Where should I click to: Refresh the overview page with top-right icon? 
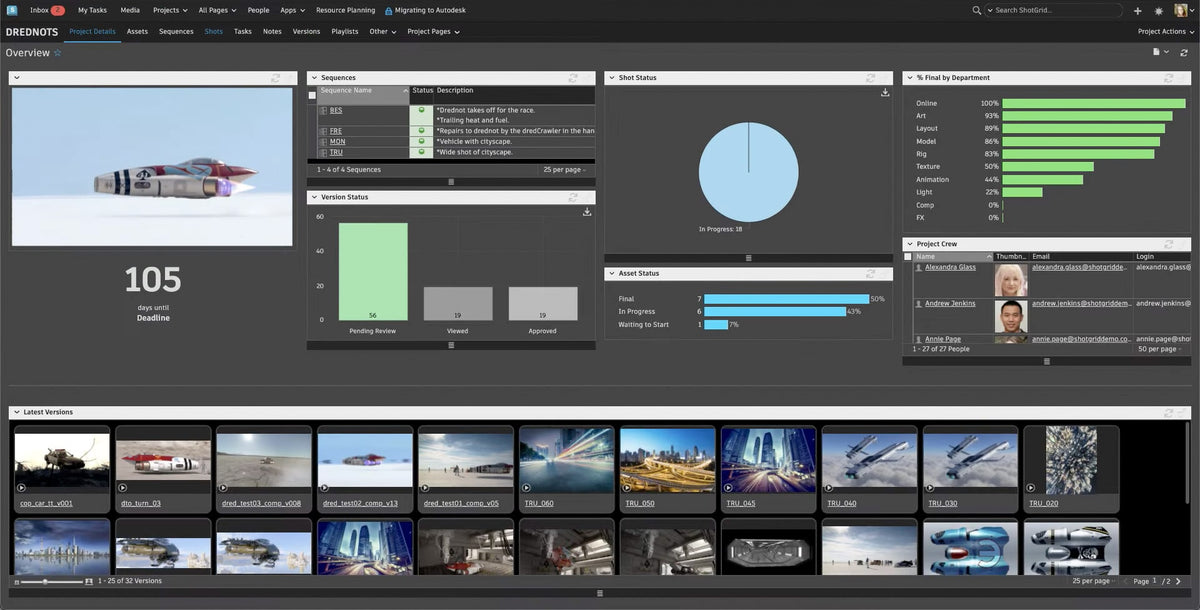(1184, 52)
